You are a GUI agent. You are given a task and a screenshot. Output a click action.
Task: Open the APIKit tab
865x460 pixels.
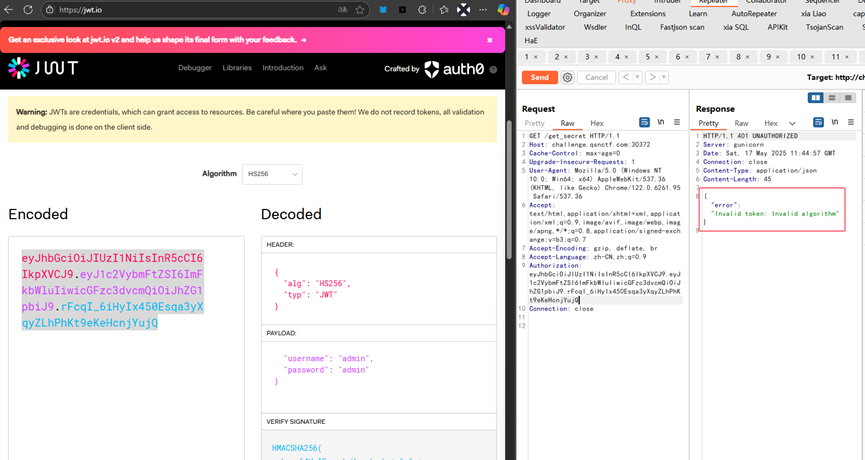pos(777,27)
